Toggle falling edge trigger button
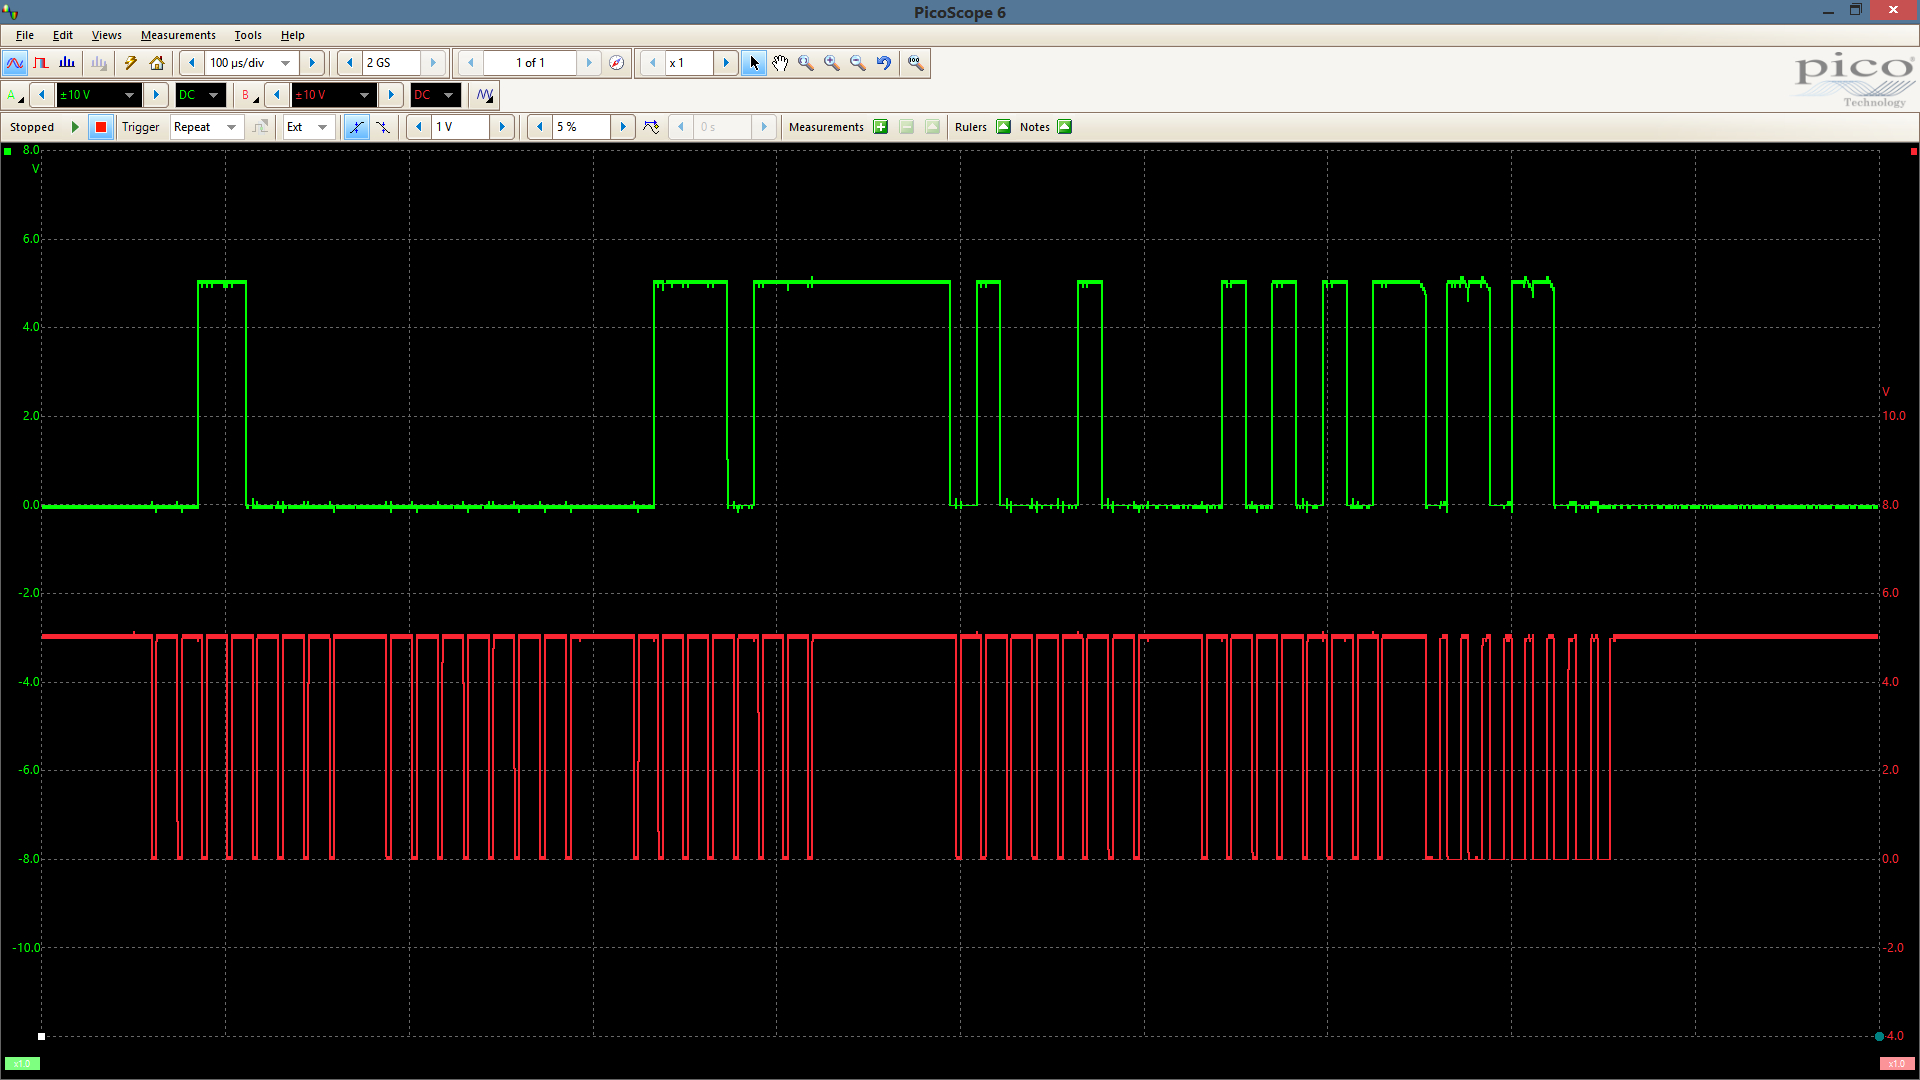The height and width of the screenshot is (1080, 1920). point(383,127)
